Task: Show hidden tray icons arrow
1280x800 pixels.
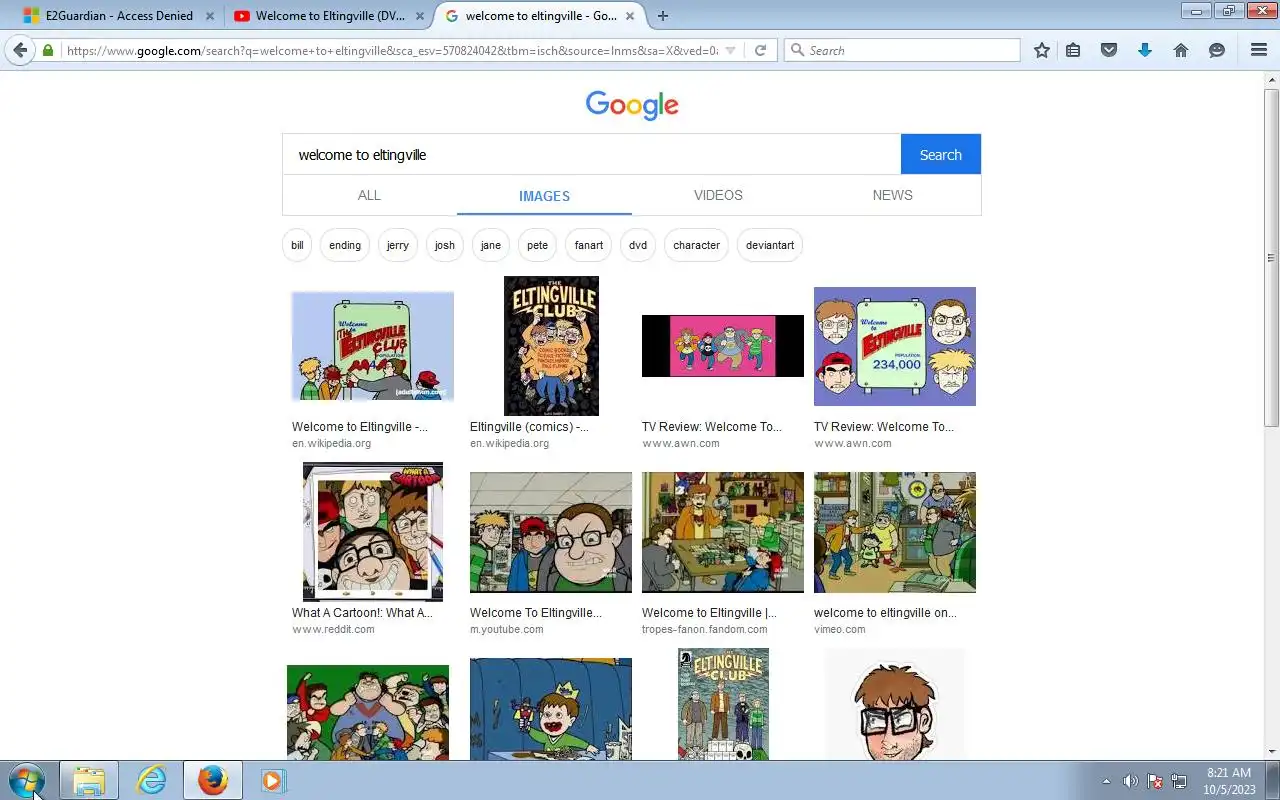Action: (1106, 781)
